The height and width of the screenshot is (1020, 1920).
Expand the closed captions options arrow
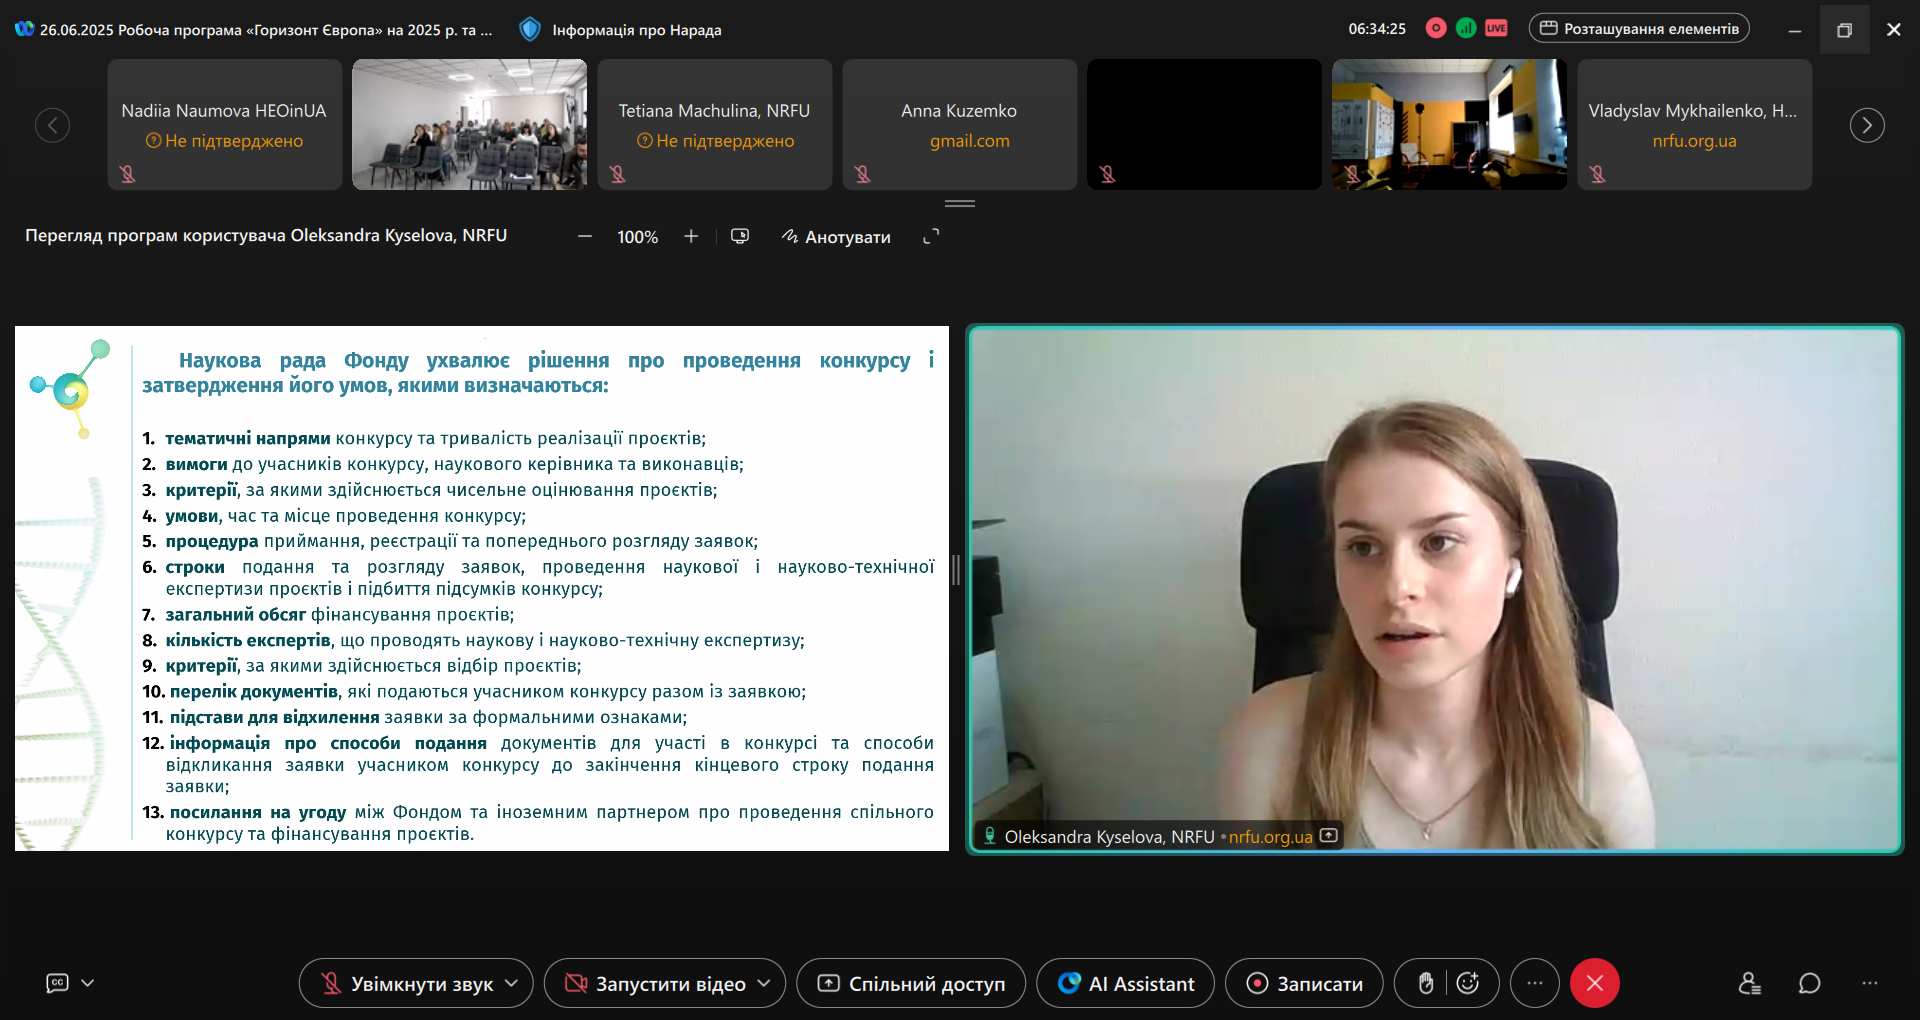pos(88,983)
